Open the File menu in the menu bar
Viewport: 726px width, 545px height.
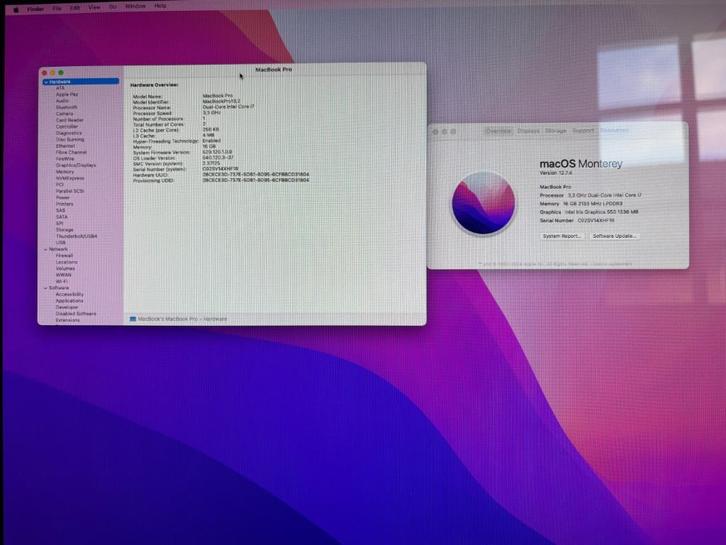[x=57, y=6]
